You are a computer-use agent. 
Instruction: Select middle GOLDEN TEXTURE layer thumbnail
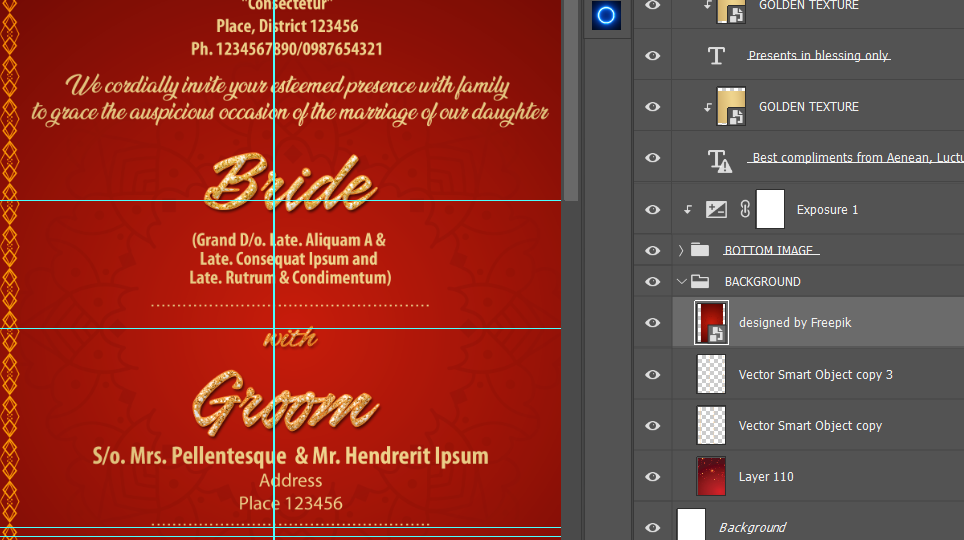[x=731, y=106]
